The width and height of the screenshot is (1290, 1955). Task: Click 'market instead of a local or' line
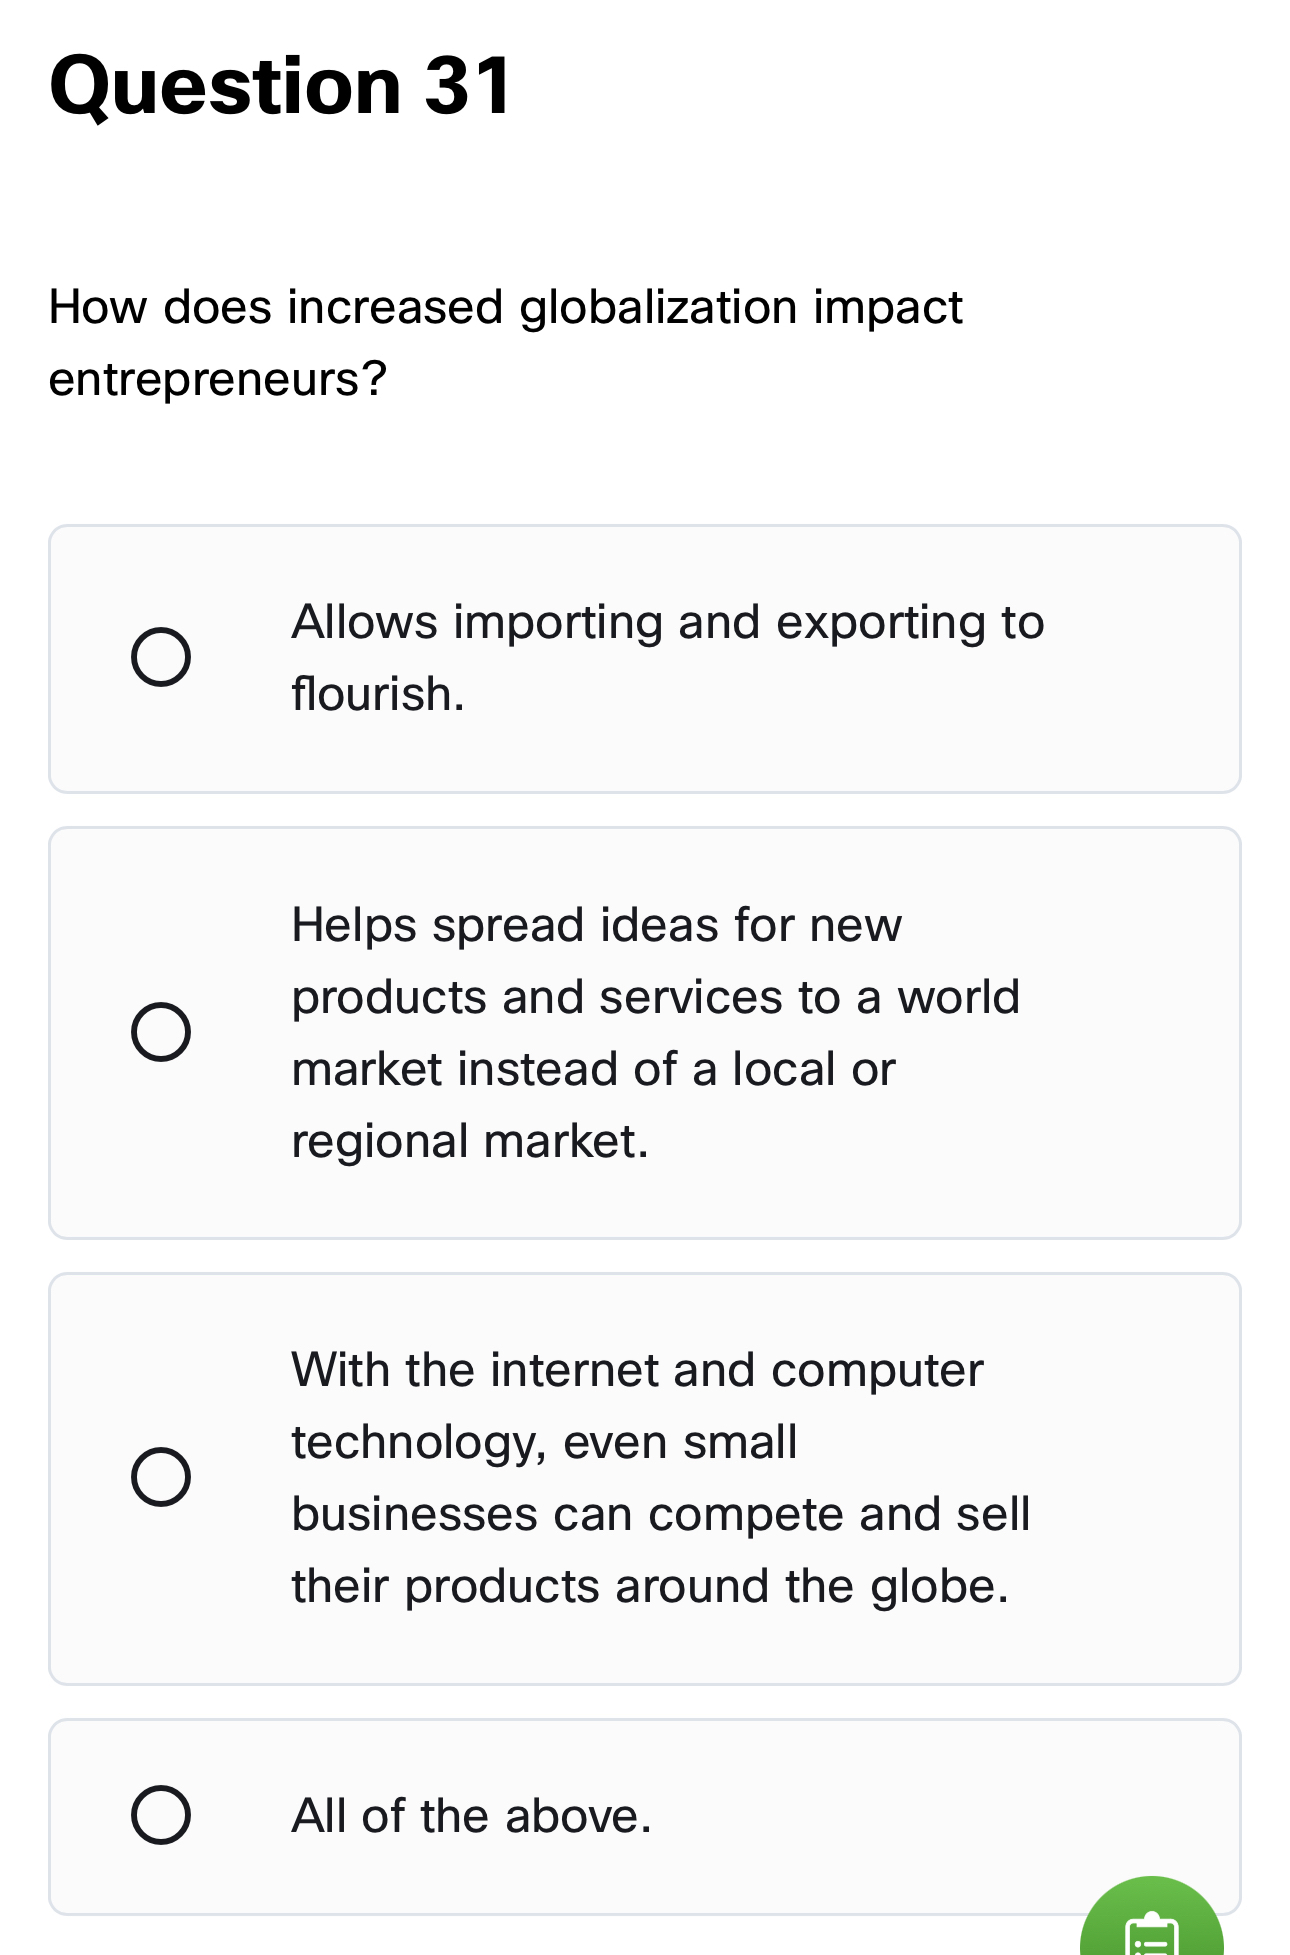click(x=593, y=1069)
